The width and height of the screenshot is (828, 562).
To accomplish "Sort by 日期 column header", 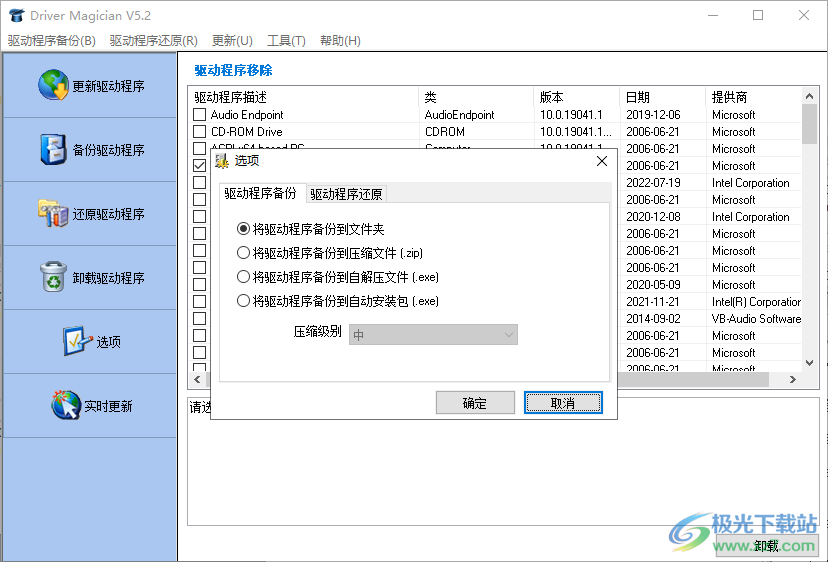I will (663, 97).
